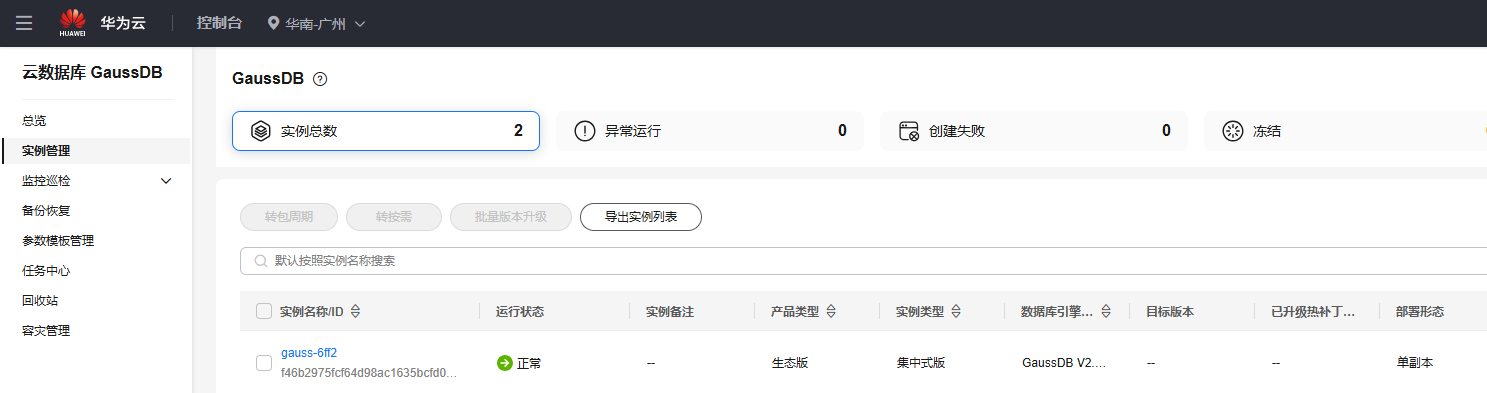
Task: Click the frozen snowflake icon
Action: [x=1233, y=131]
